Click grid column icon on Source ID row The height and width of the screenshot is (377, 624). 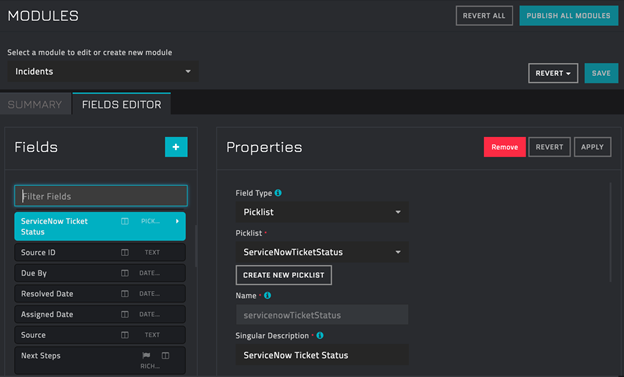(125, 252)
